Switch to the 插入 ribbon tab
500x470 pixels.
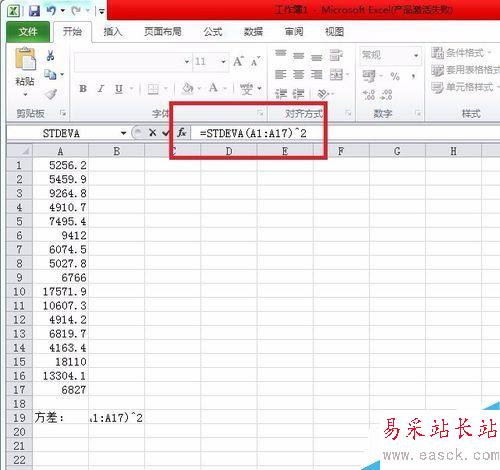(x=113, y=32)
